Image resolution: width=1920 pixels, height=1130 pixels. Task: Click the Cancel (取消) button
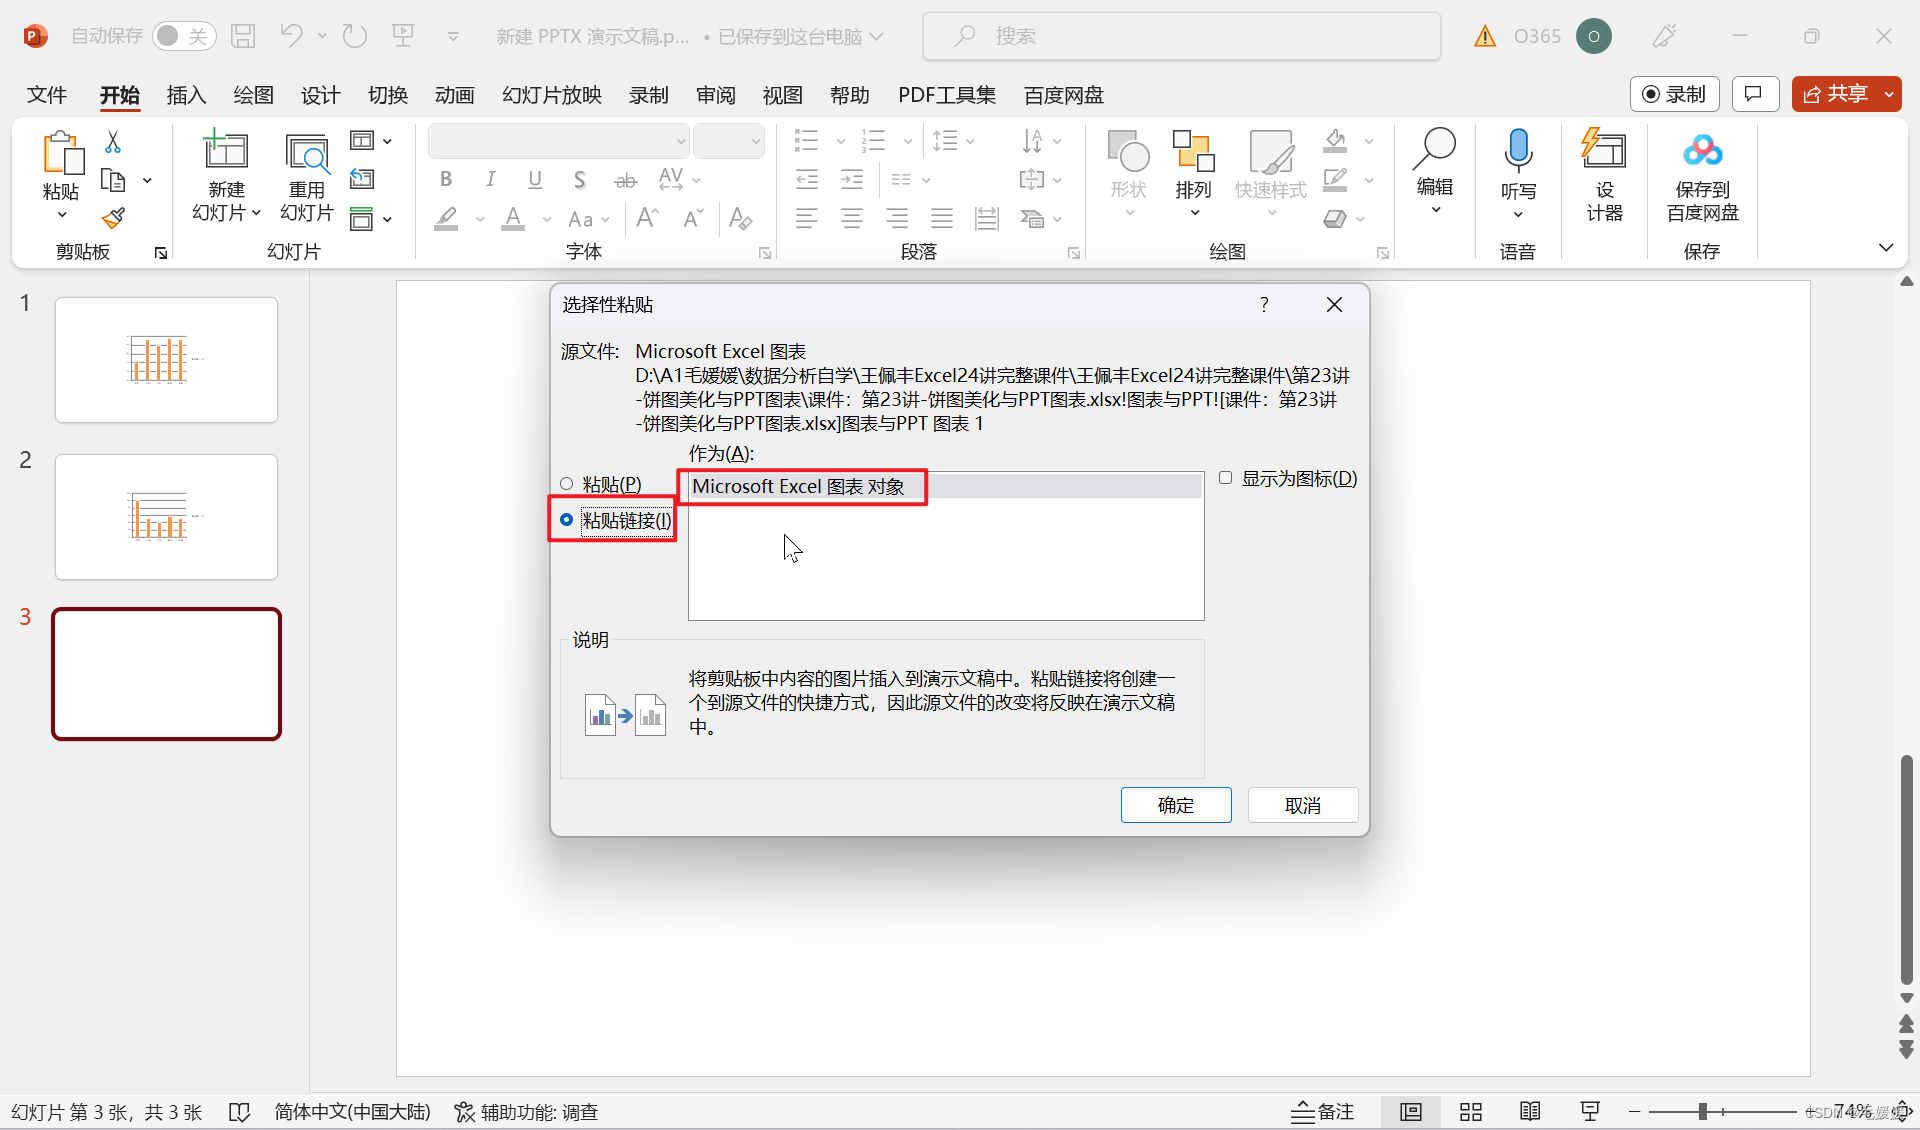(x=1302, y=805)
